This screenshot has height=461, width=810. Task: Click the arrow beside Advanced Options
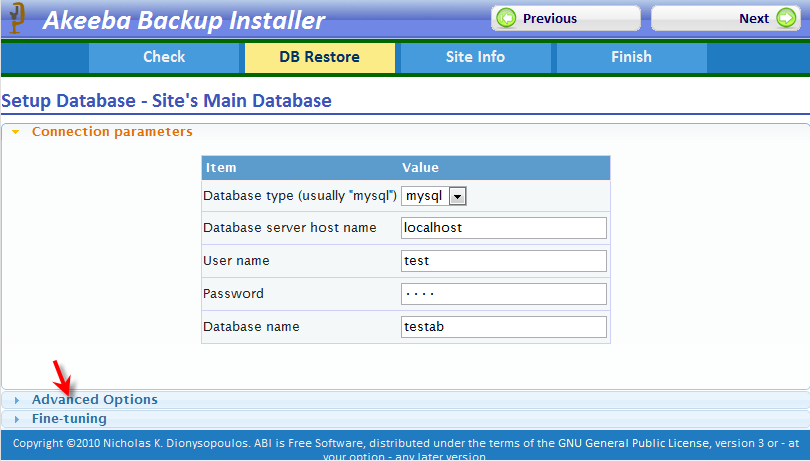click(x=17, y=400)
